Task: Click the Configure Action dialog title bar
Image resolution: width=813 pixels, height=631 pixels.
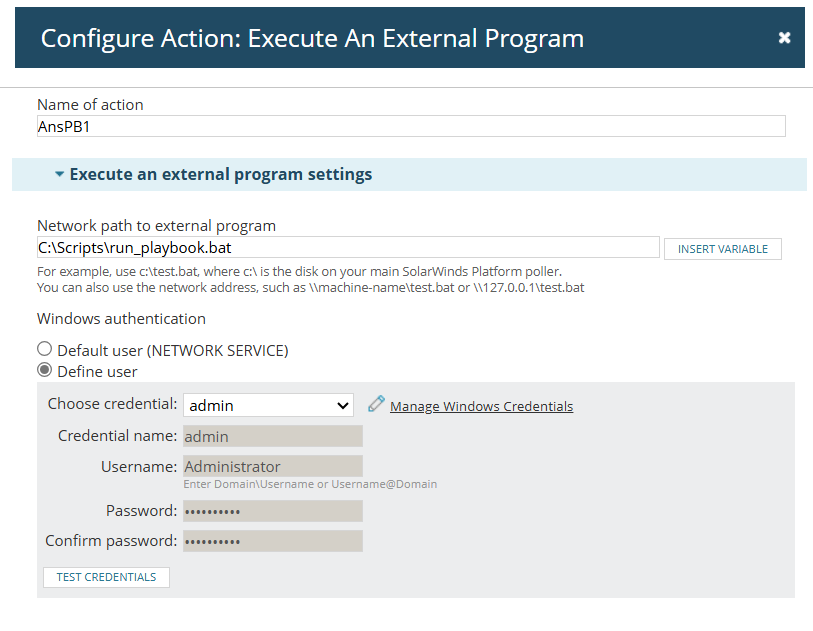Action: coord(410,37)
